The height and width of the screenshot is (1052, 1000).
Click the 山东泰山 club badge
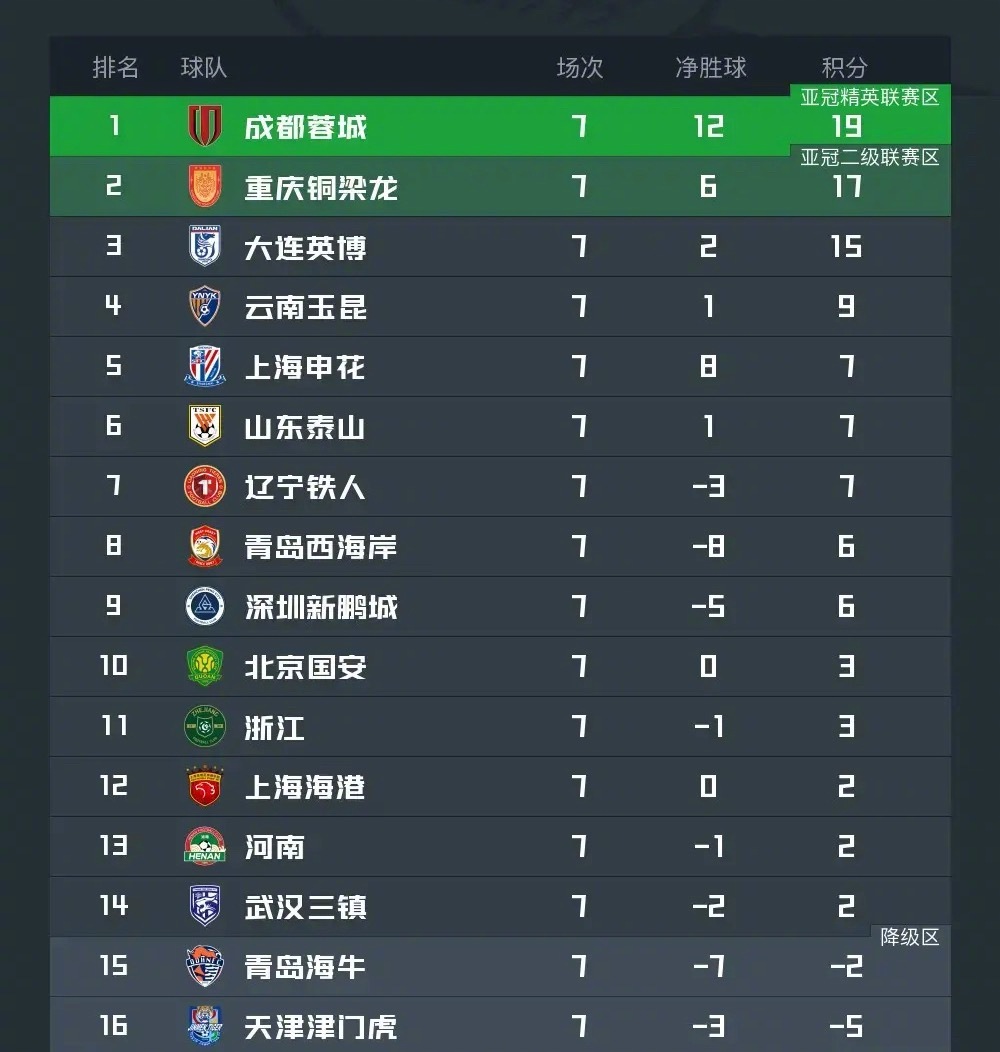pyautogui.click(x=203, y=427)
